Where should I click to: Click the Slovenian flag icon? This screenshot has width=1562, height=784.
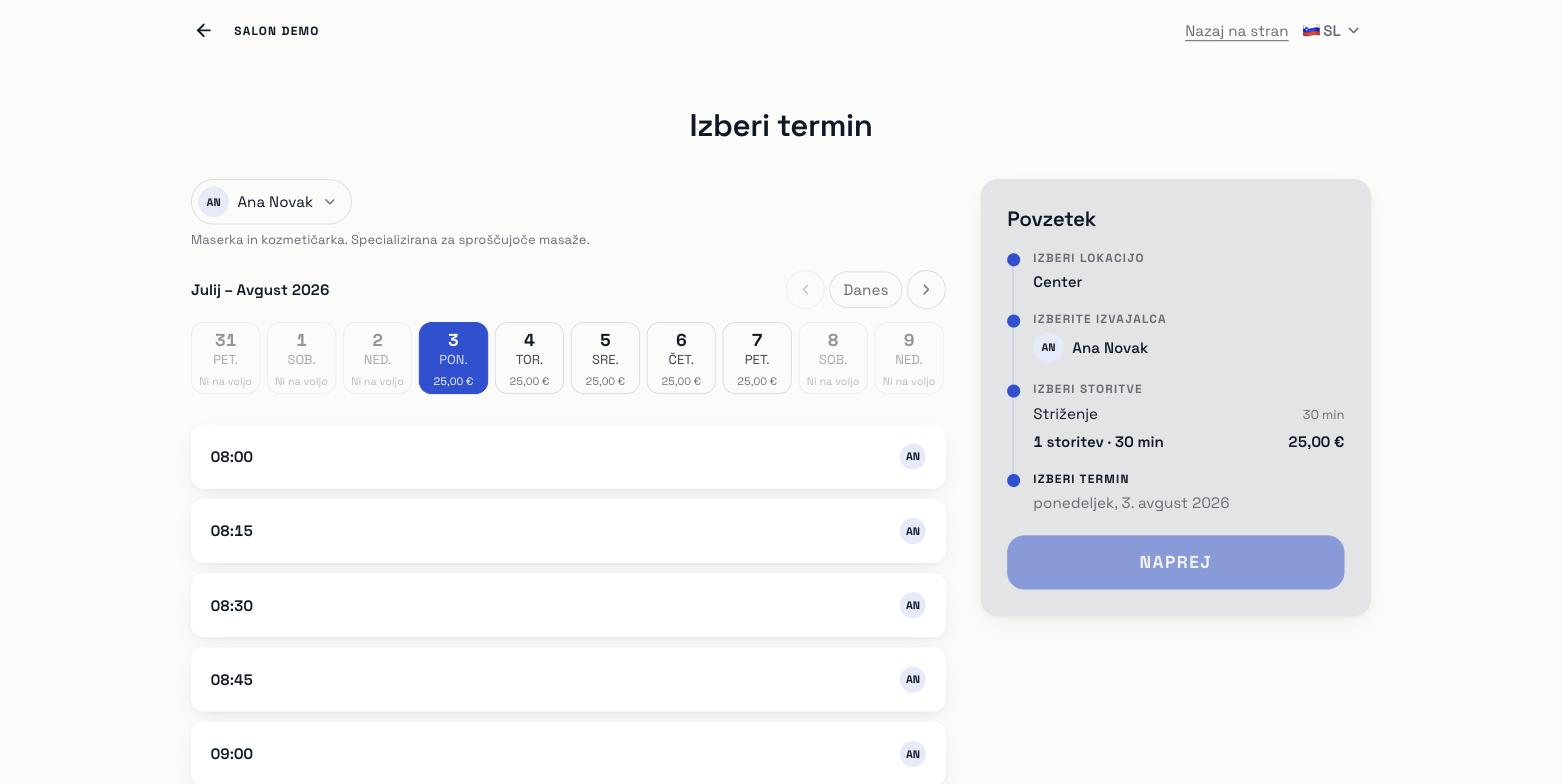1311,31
